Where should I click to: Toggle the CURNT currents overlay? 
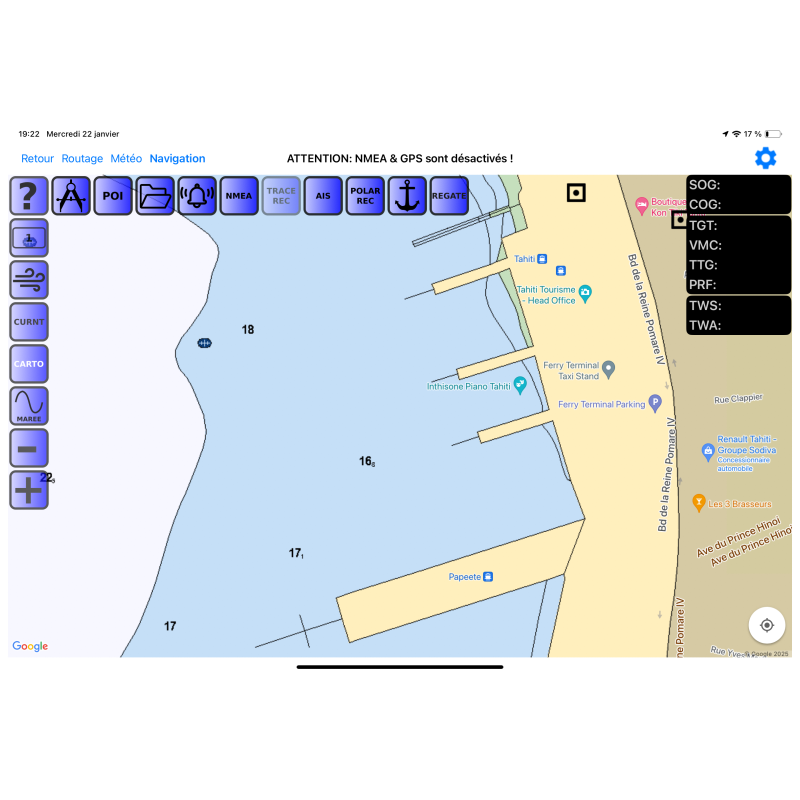click(29, 322)
